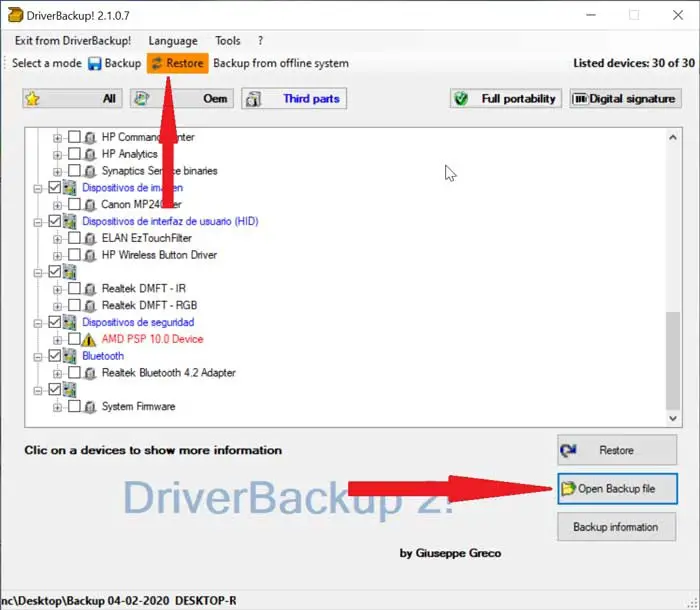Expand the HP Analytics tree node
The width and height of the screenshot is (700, 610).
(57, 155)
